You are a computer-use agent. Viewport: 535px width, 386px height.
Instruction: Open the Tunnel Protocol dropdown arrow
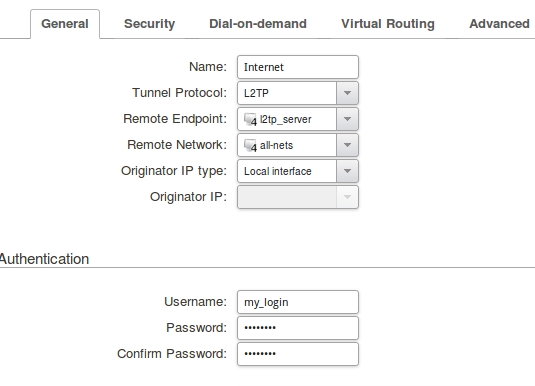click(347, 93)
